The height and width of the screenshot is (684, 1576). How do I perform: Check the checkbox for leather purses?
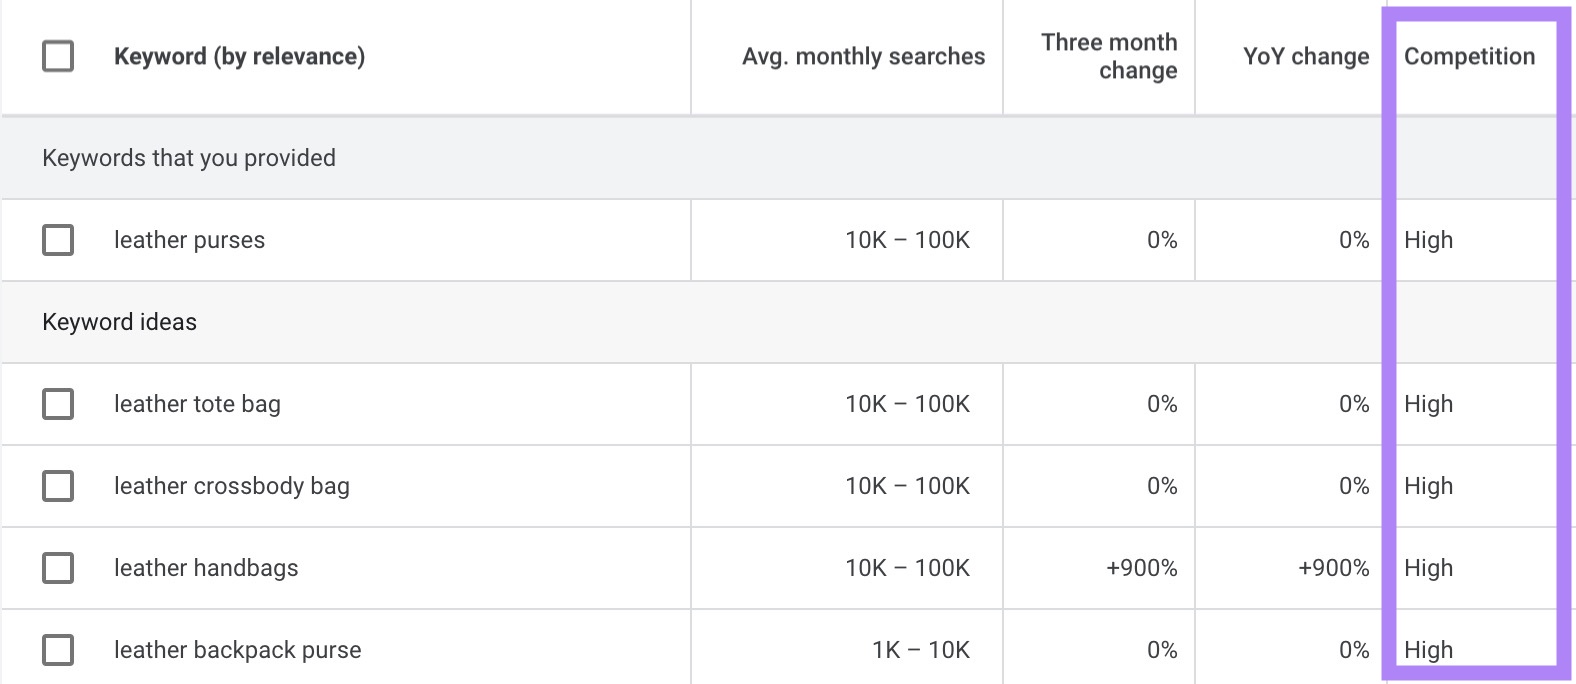pyautogui.click(x=57, y=240)
